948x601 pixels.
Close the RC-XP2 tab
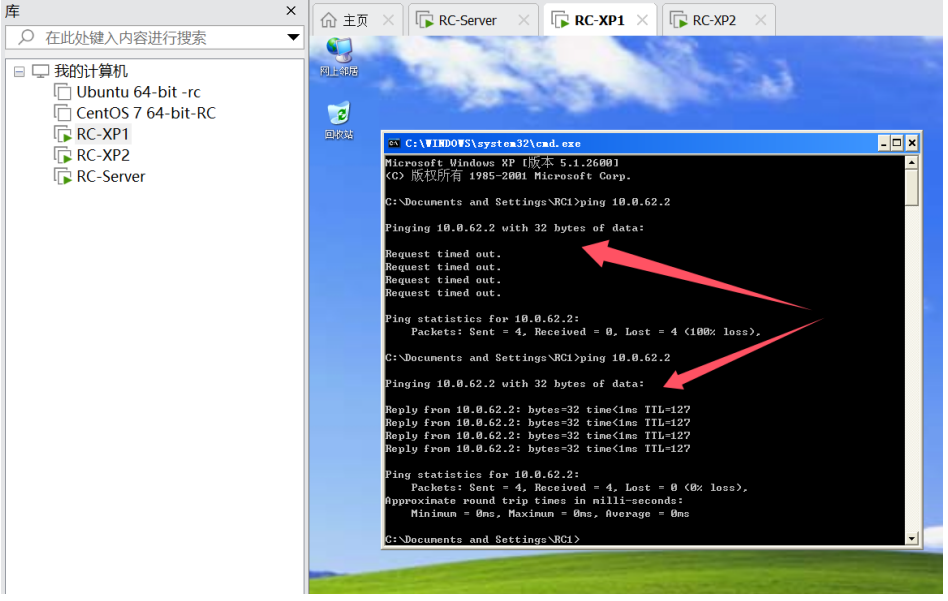pyautogui.click(x=761, y=20)
